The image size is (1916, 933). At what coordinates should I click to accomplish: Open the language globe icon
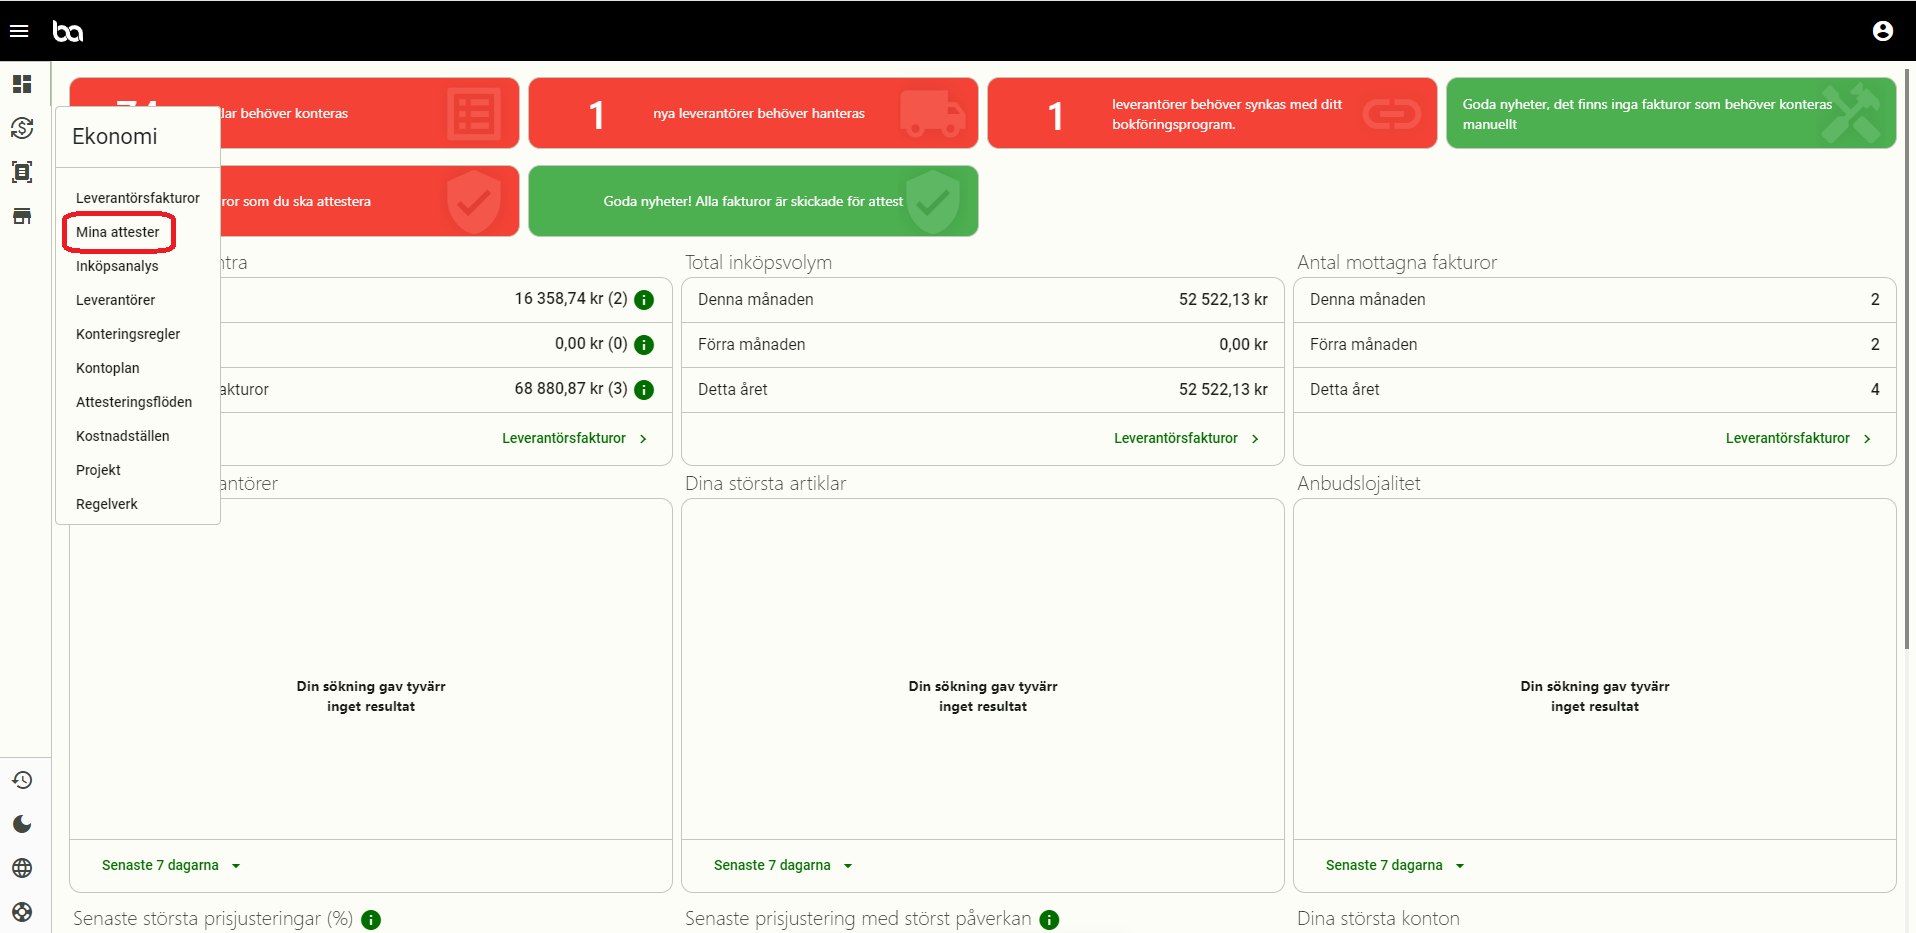pyautogui.click(x=22, y=868)
